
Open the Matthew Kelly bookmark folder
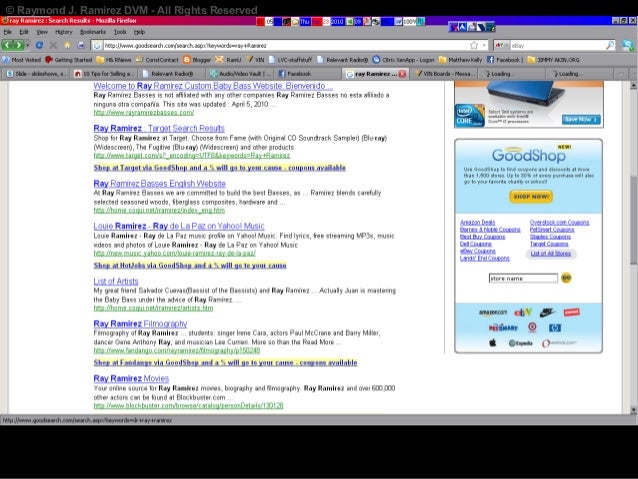point(461,60)
